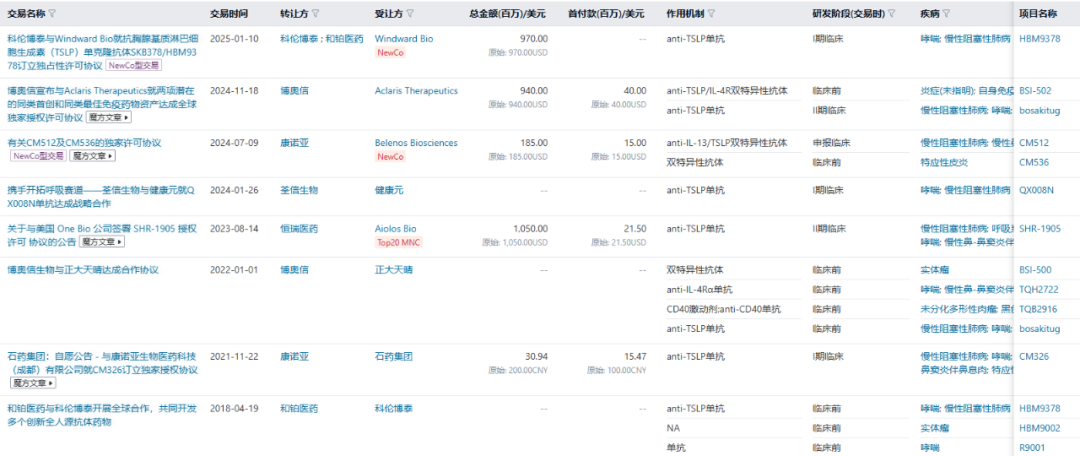Select date cell 2023-08-14
1080x456 pixels.
tap(234, 228)
